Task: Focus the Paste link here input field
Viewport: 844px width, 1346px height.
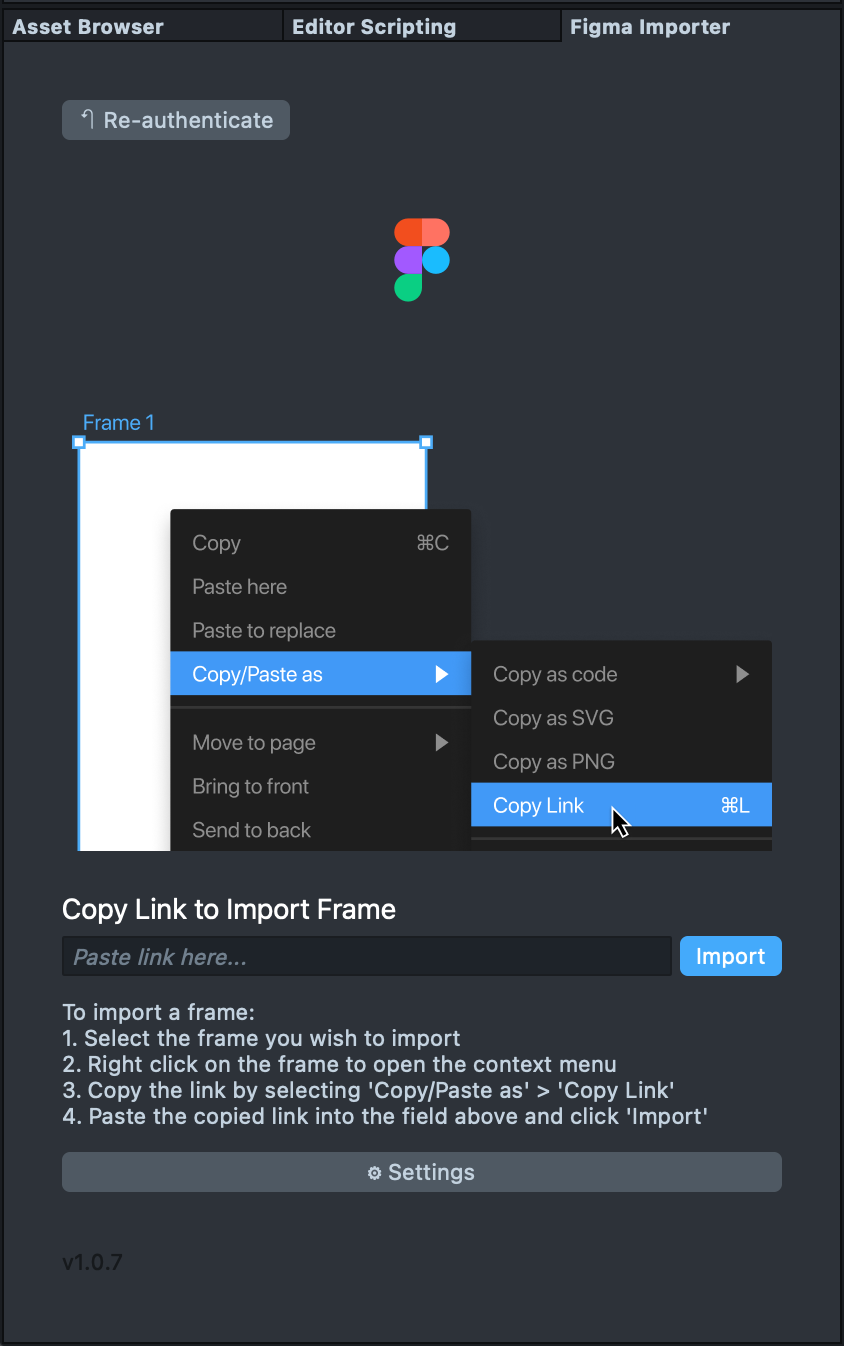Action: pyautogui.click(x=366, y=957)
